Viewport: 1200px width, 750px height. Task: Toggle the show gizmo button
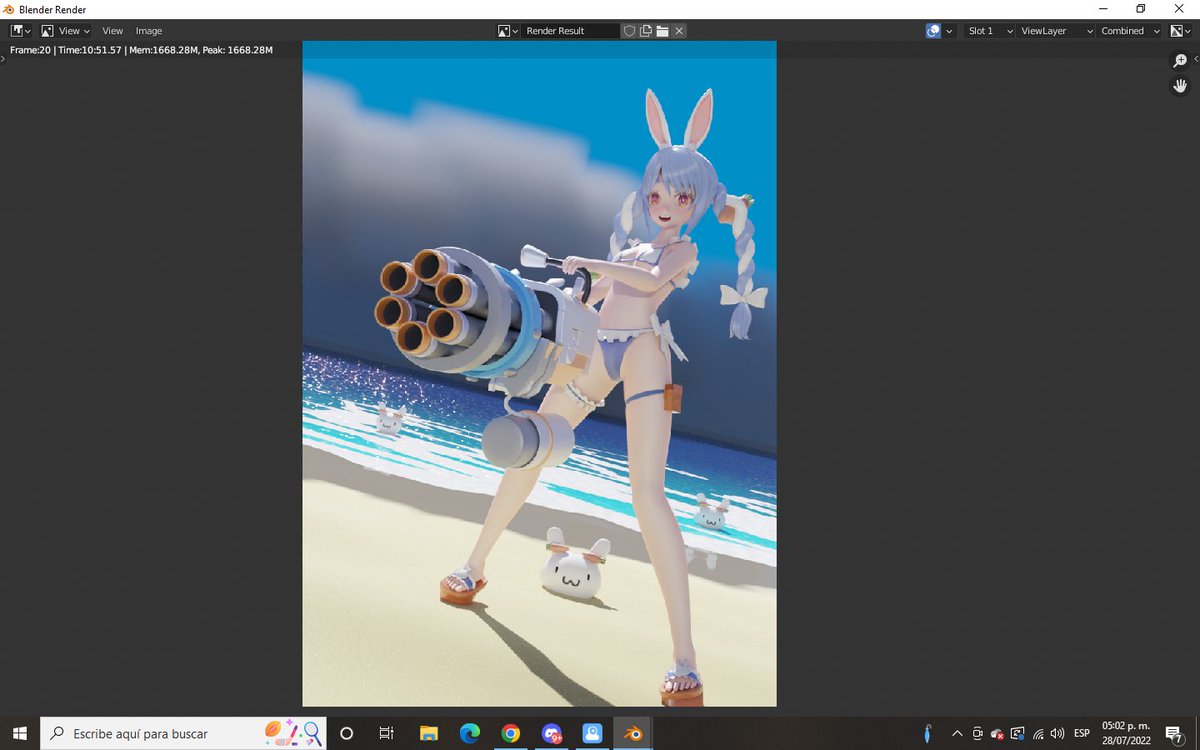(x=933, y=31)
